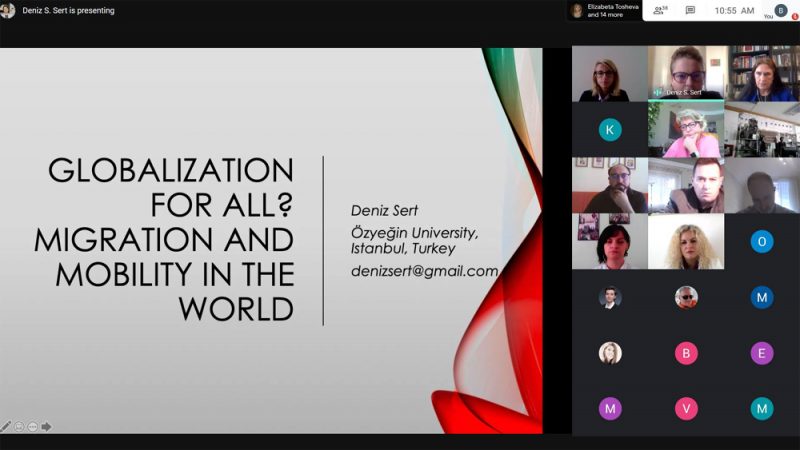Click the purple E participant avatar

click(762, 353)
